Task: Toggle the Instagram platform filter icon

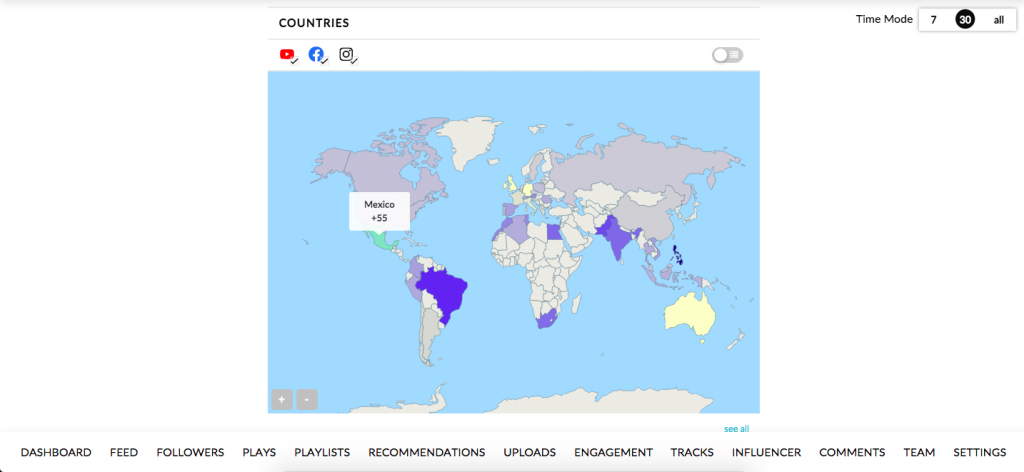Action: [347, 55]
